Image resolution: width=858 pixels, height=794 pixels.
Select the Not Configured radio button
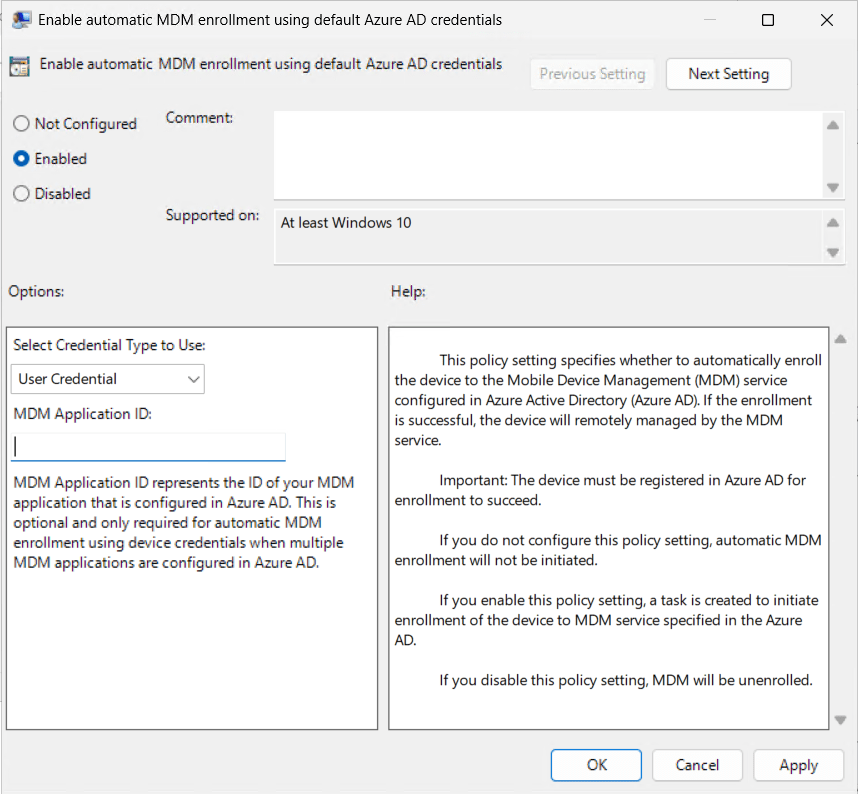pos(21,124)
